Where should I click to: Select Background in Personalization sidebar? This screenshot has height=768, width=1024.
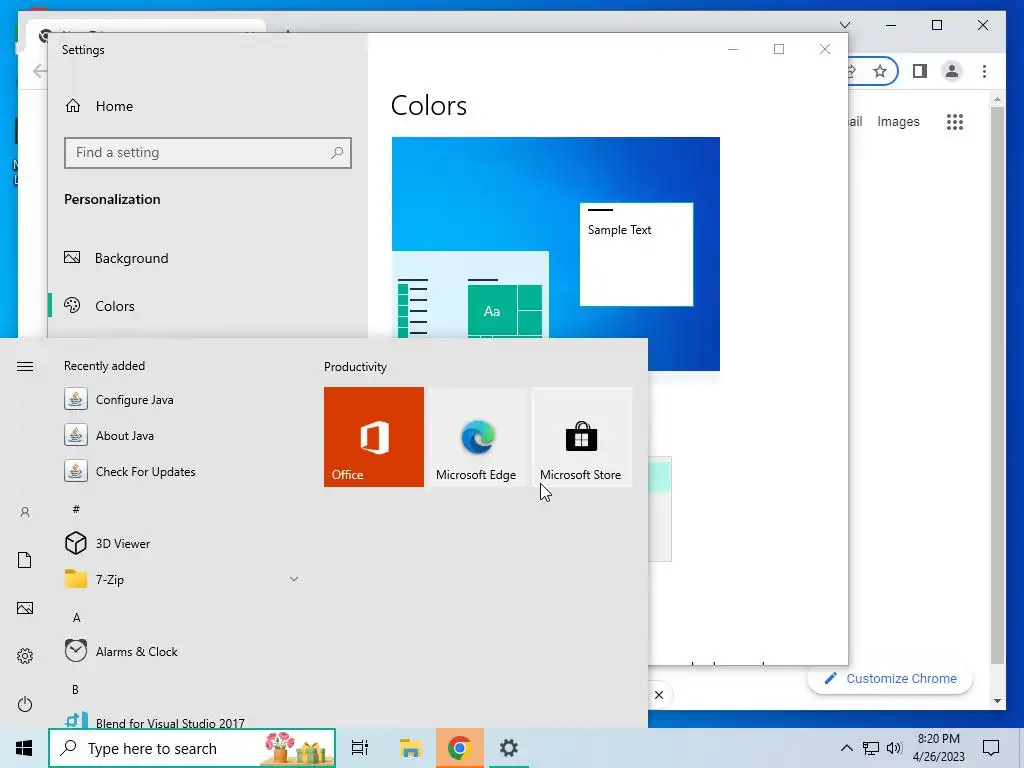208,258
